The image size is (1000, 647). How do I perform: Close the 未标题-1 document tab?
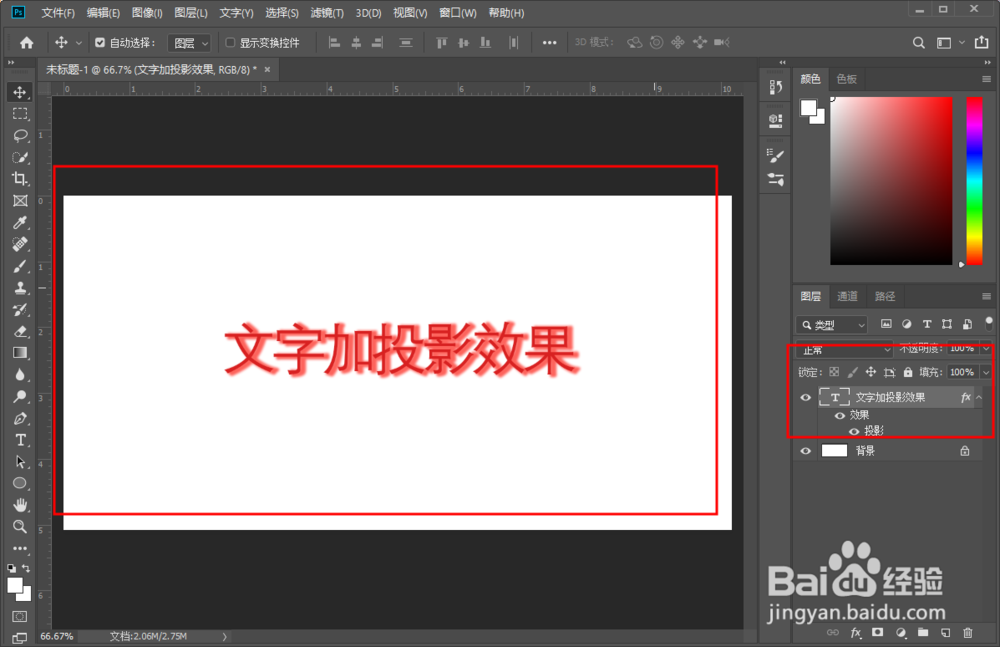tap(267, 70)
